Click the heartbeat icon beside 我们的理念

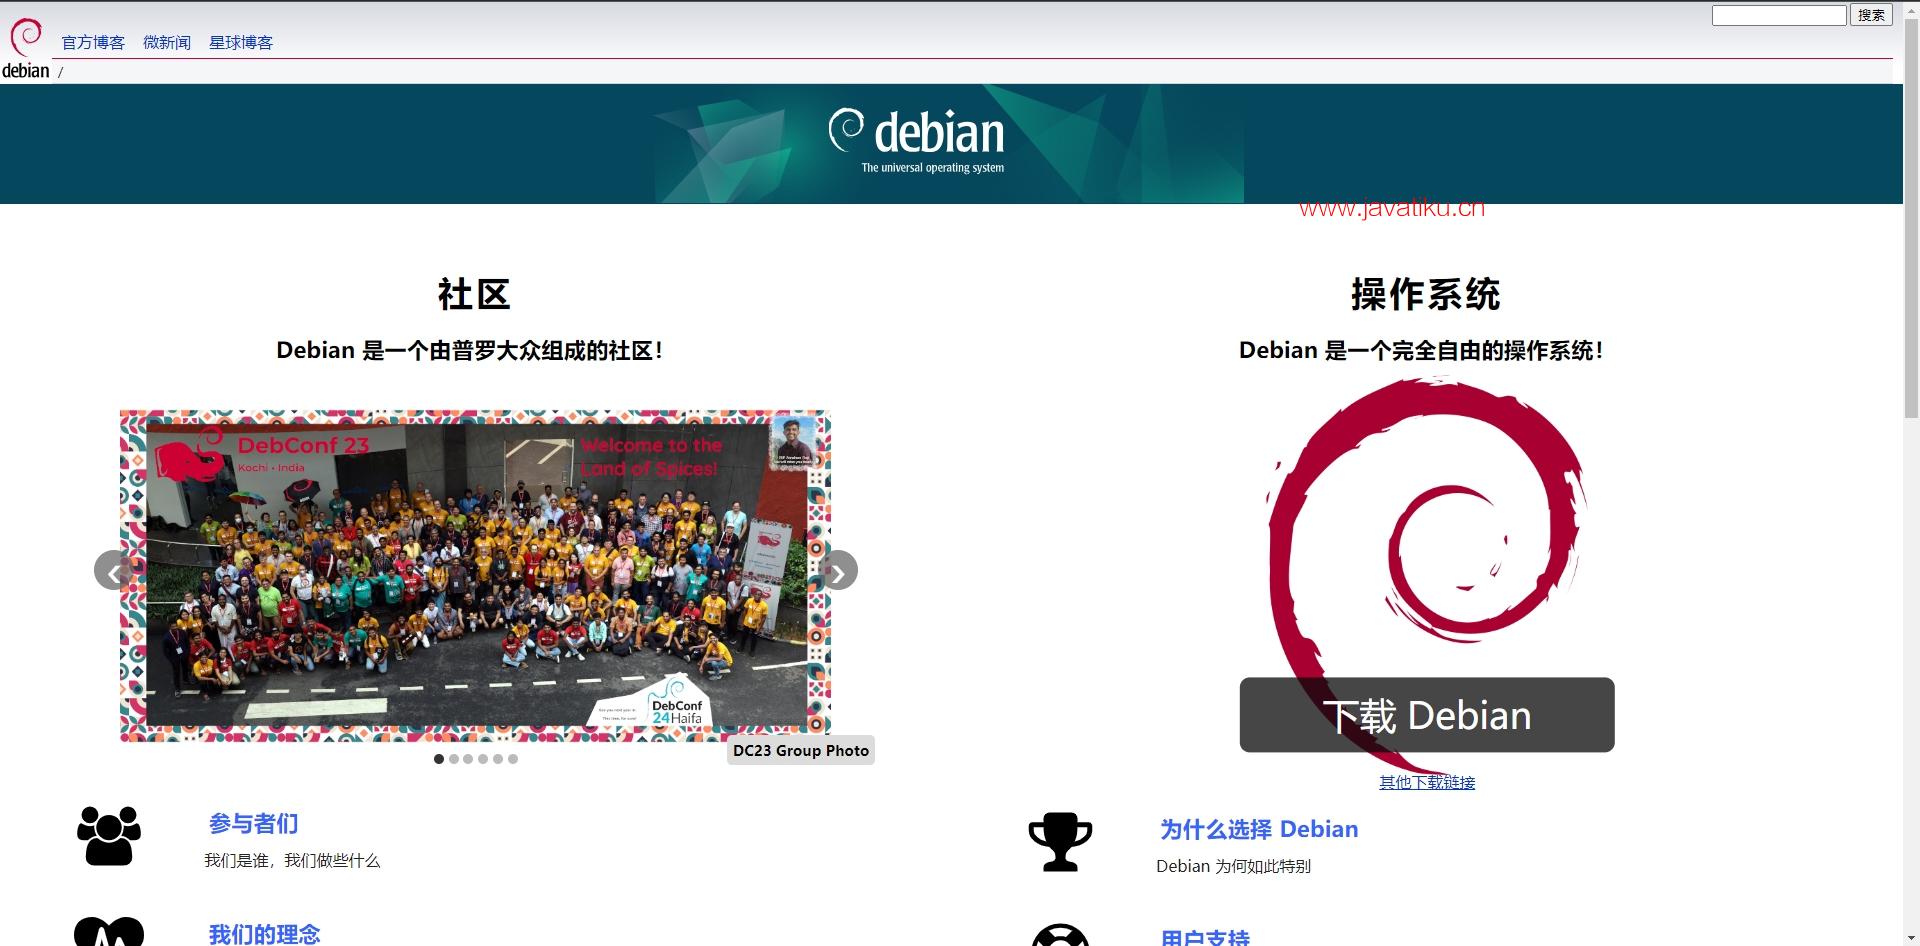tap(109, 932)
